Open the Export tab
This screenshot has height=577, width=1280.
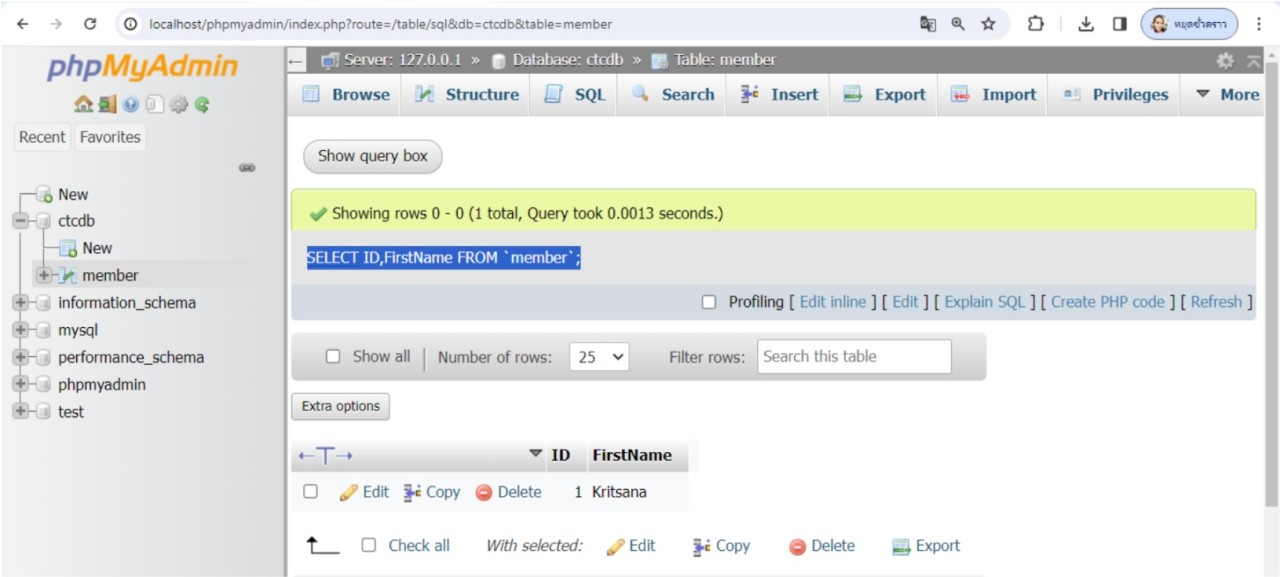click(x=885, y=95)
